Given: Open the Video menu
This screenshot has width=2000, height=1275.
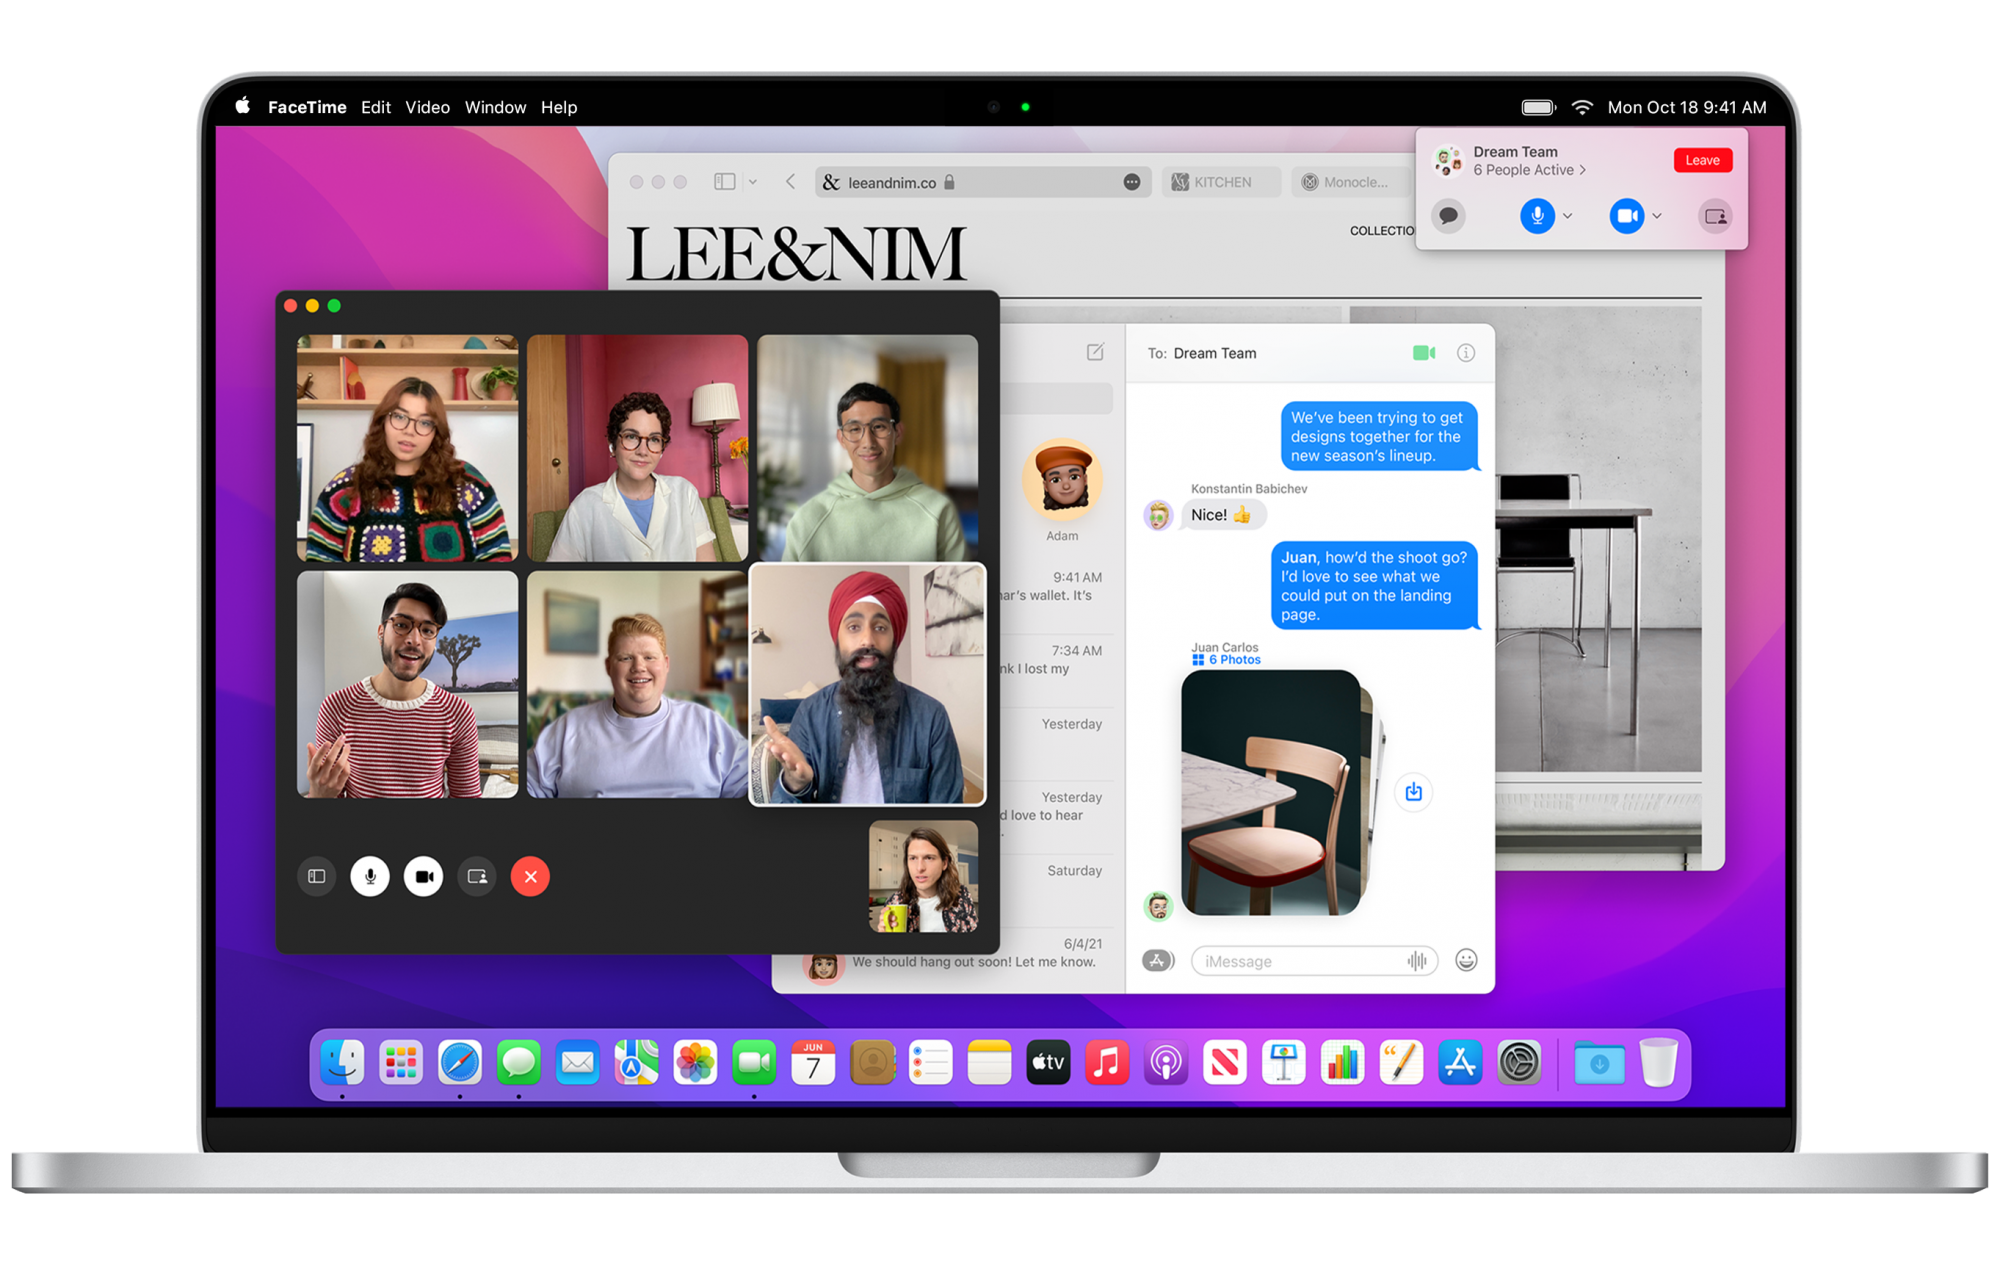Looking at the screenshot, I should click(427, 107).
